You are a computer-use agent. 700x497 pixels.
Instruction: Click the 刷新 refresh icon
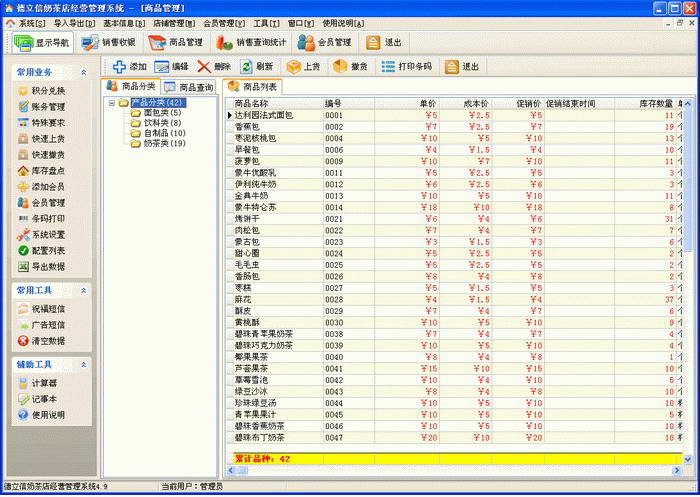coord(246,67)
